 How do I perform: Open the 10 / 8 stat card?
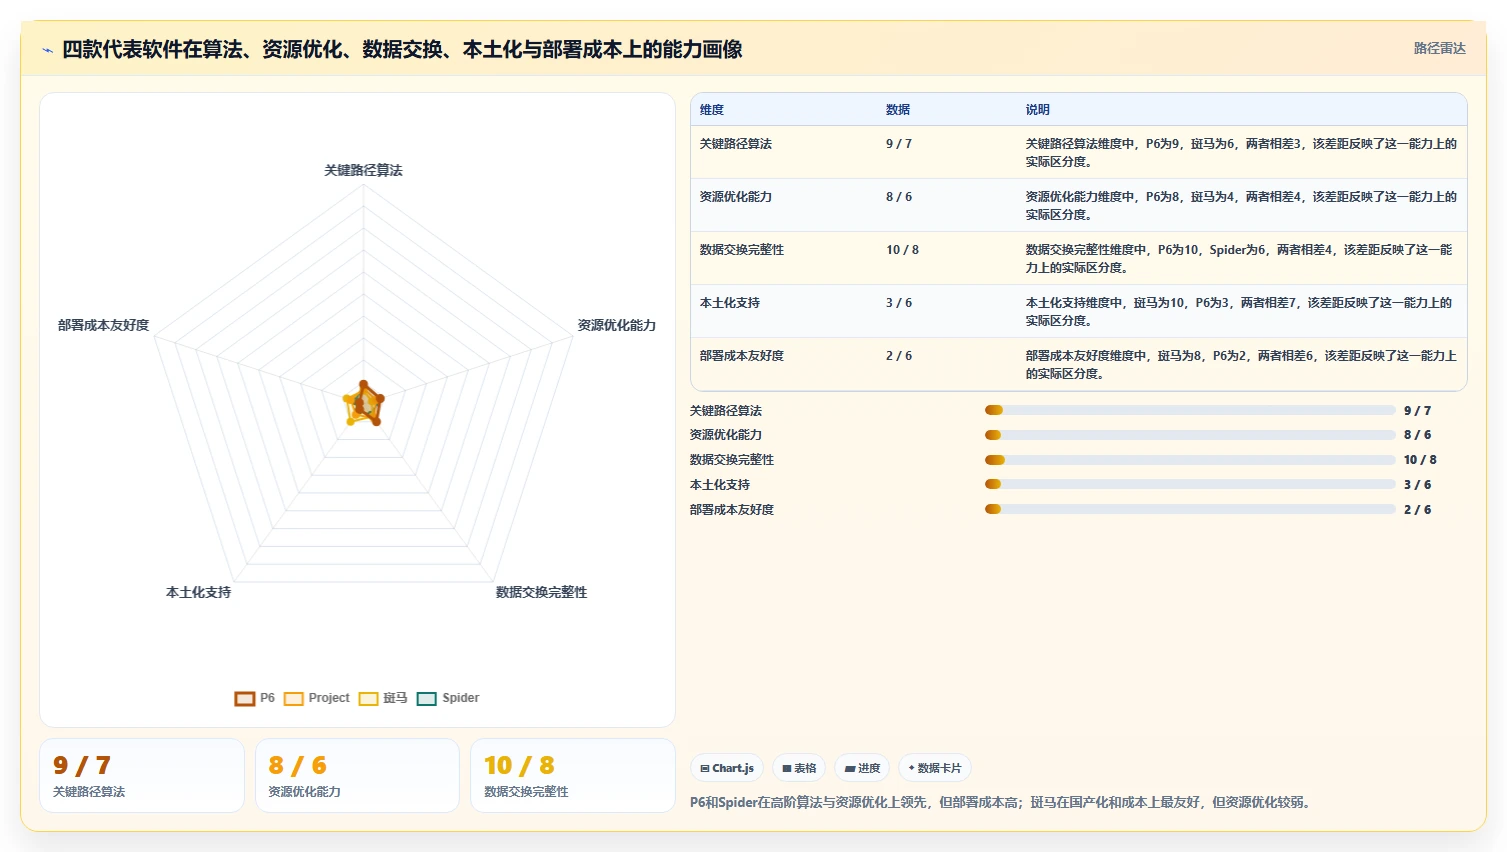(573, 775)
